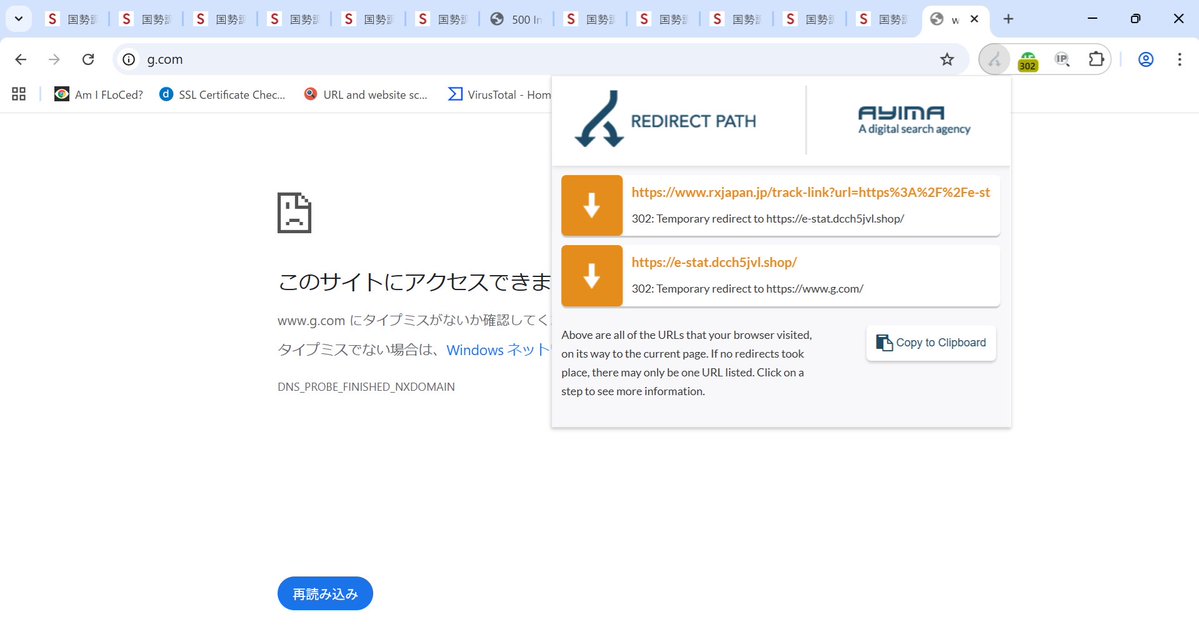This screenshot has height=629, width=1199.
Task: Open the IP address lookup extension
Action: click(1061, 59)
